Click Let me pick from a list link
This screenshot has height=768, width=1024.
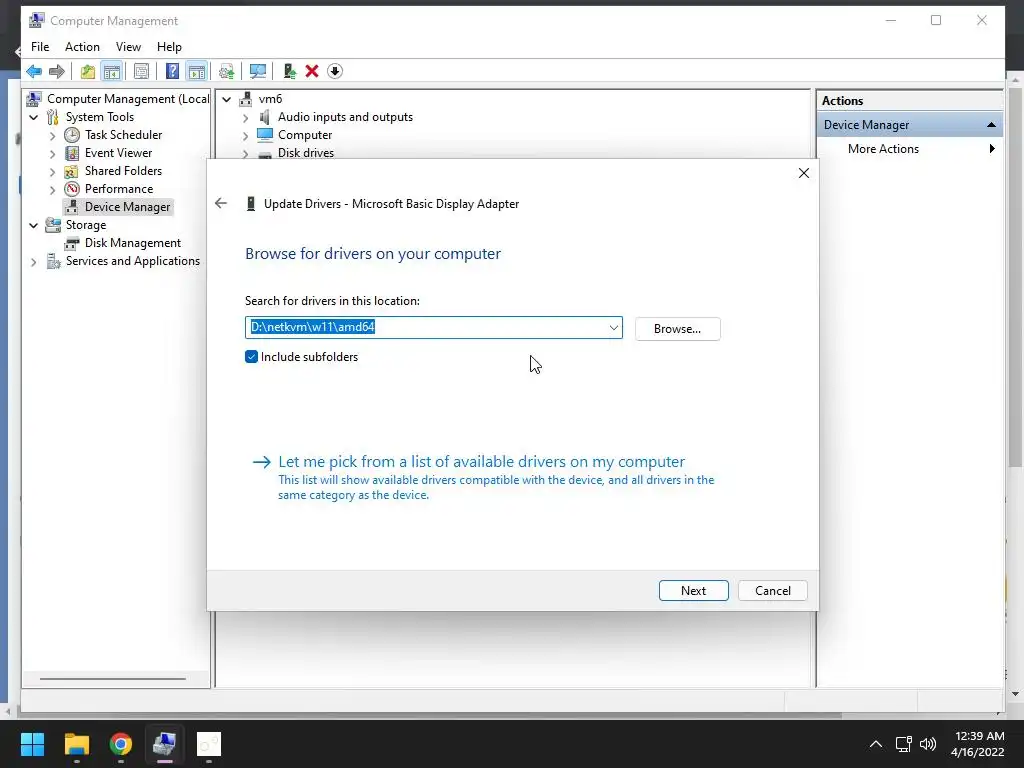[x=481, y=462]
